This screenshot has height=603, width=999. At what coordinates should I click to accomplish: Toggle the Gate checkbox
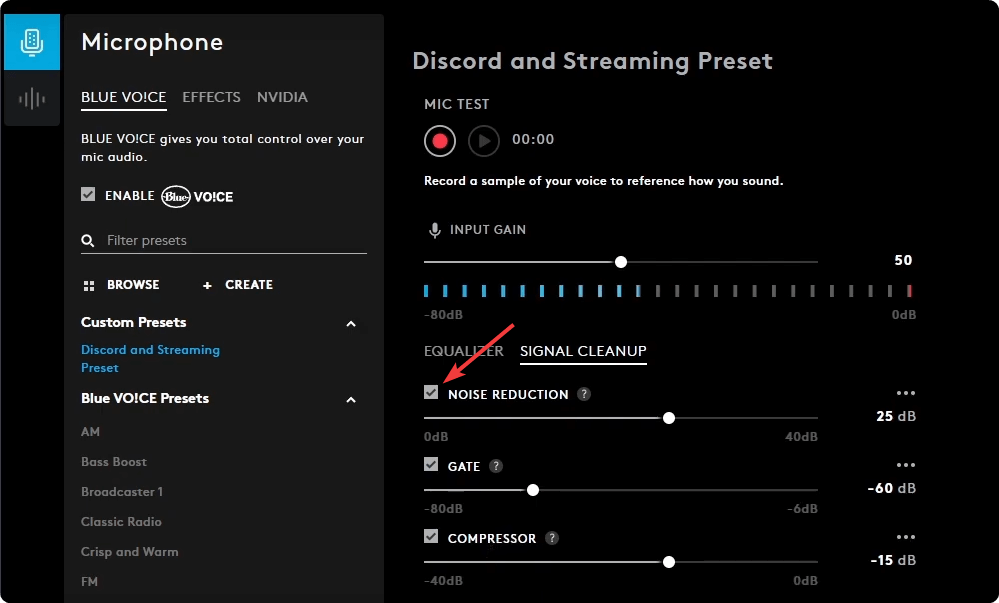point(431,464)
